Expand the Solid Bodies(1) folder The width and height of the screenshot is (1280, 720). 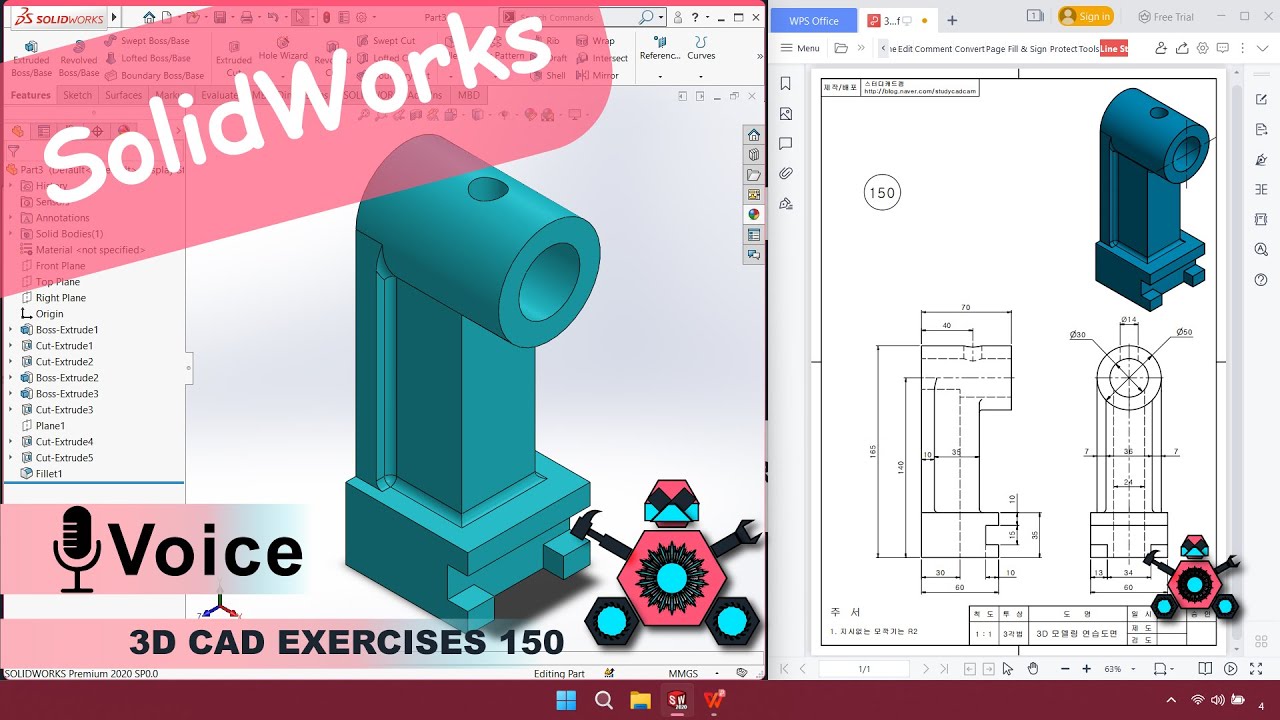(11, 234)
